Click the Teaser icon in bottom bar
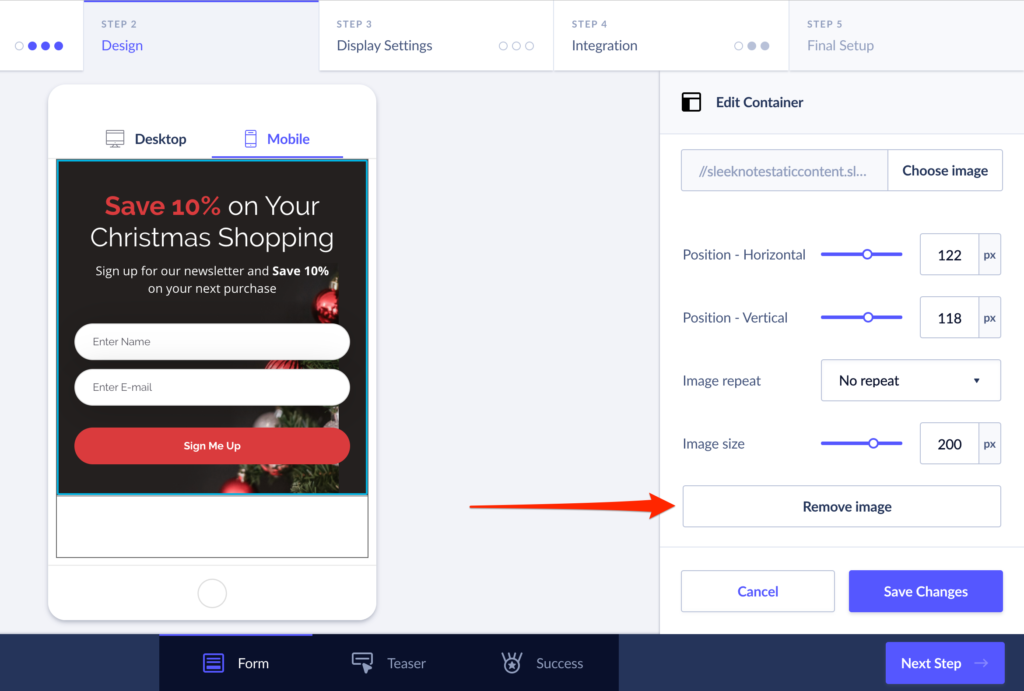The height and width of the screenshot is (691, 1024). click(362, 663)
